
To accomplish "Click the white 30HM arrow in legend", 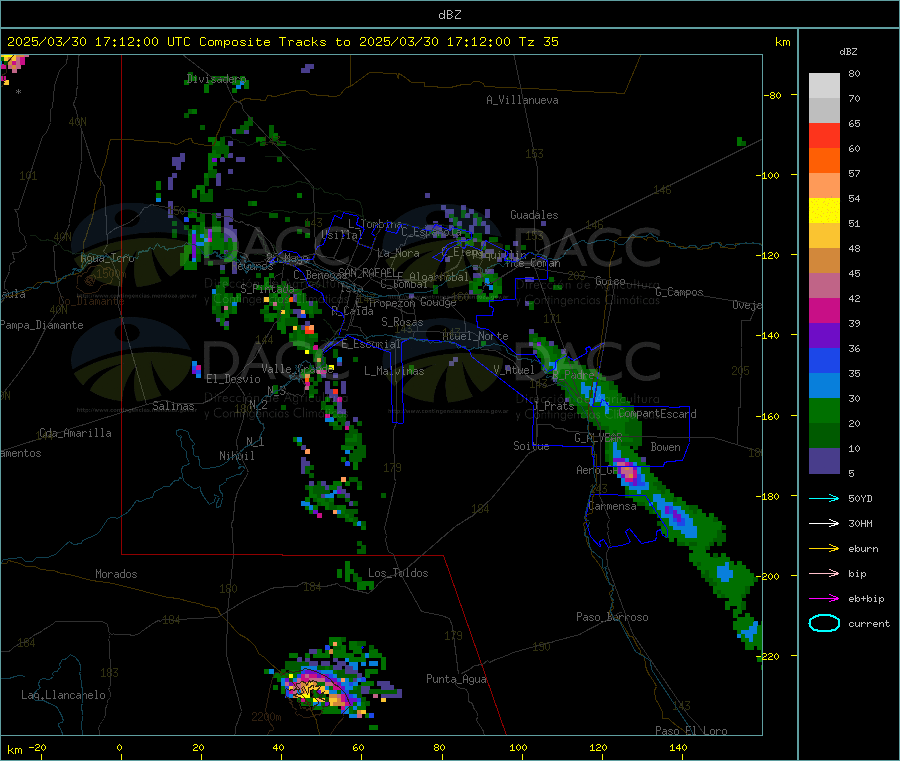I will click(824, 523).
